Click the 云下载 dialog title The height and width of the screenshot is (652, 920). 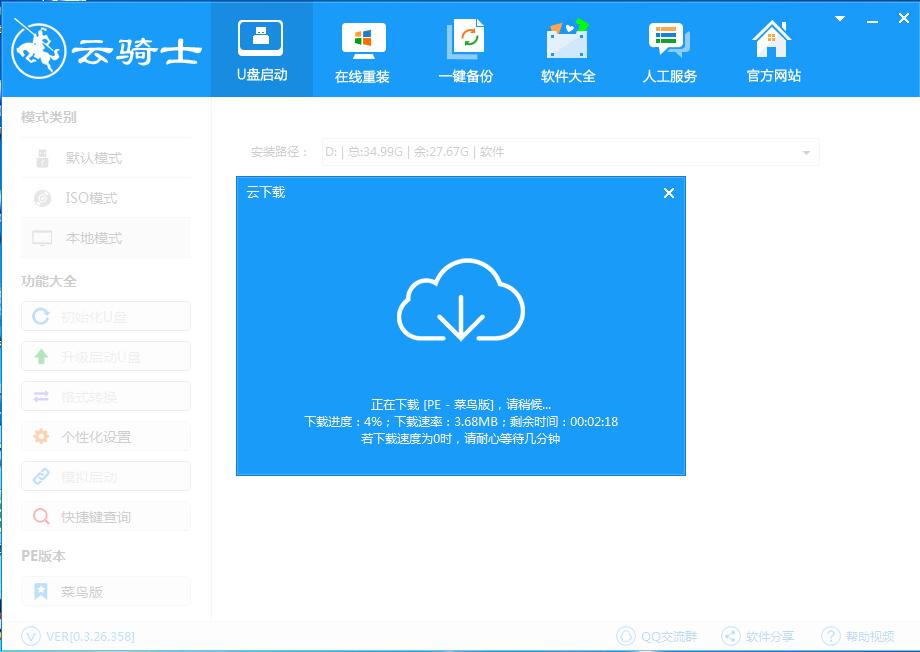pos(266,192)
